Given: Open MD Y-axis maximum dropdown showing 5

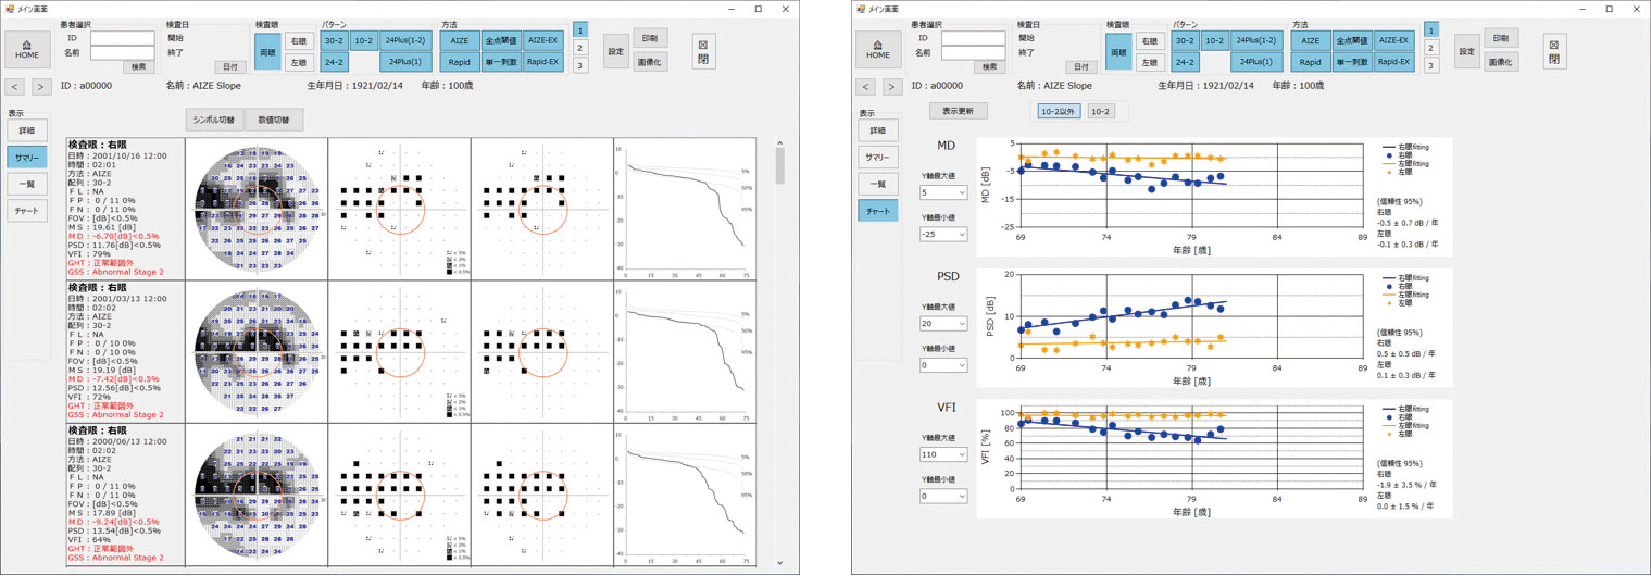Looking at the screenshot, I should 943,193.
